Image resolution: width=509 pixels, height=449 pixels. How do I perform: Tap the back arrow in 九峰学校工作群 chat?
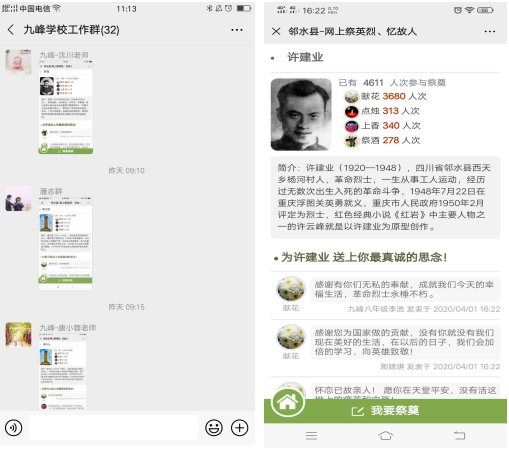[11, 30]
